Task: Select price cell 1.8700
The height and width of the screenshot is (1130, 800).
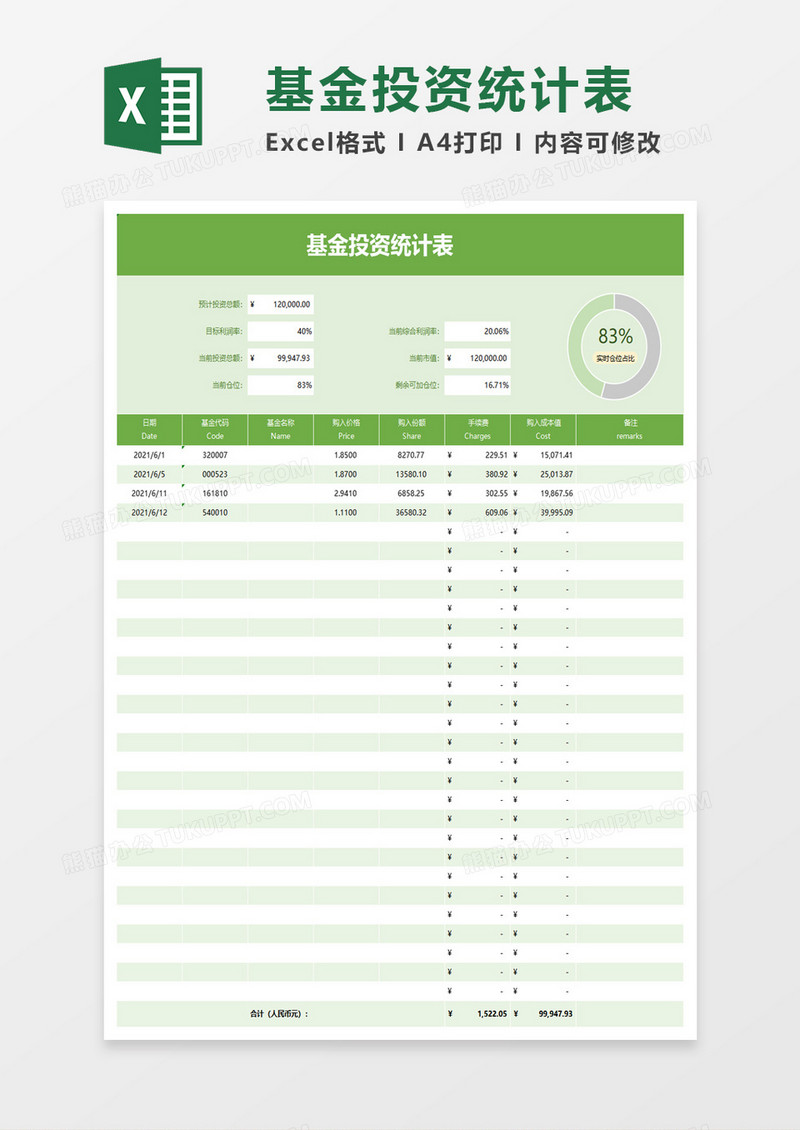Action: 346,474
